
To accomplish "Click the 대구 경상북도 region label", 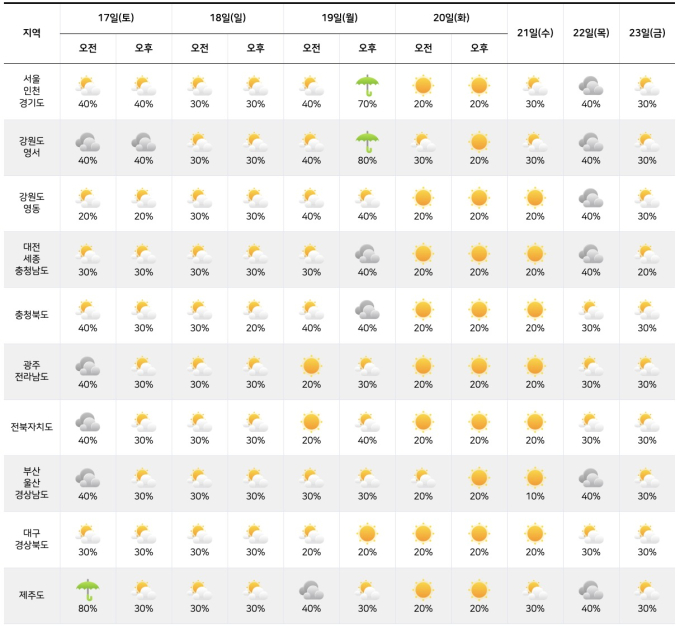I will (32, 539).
